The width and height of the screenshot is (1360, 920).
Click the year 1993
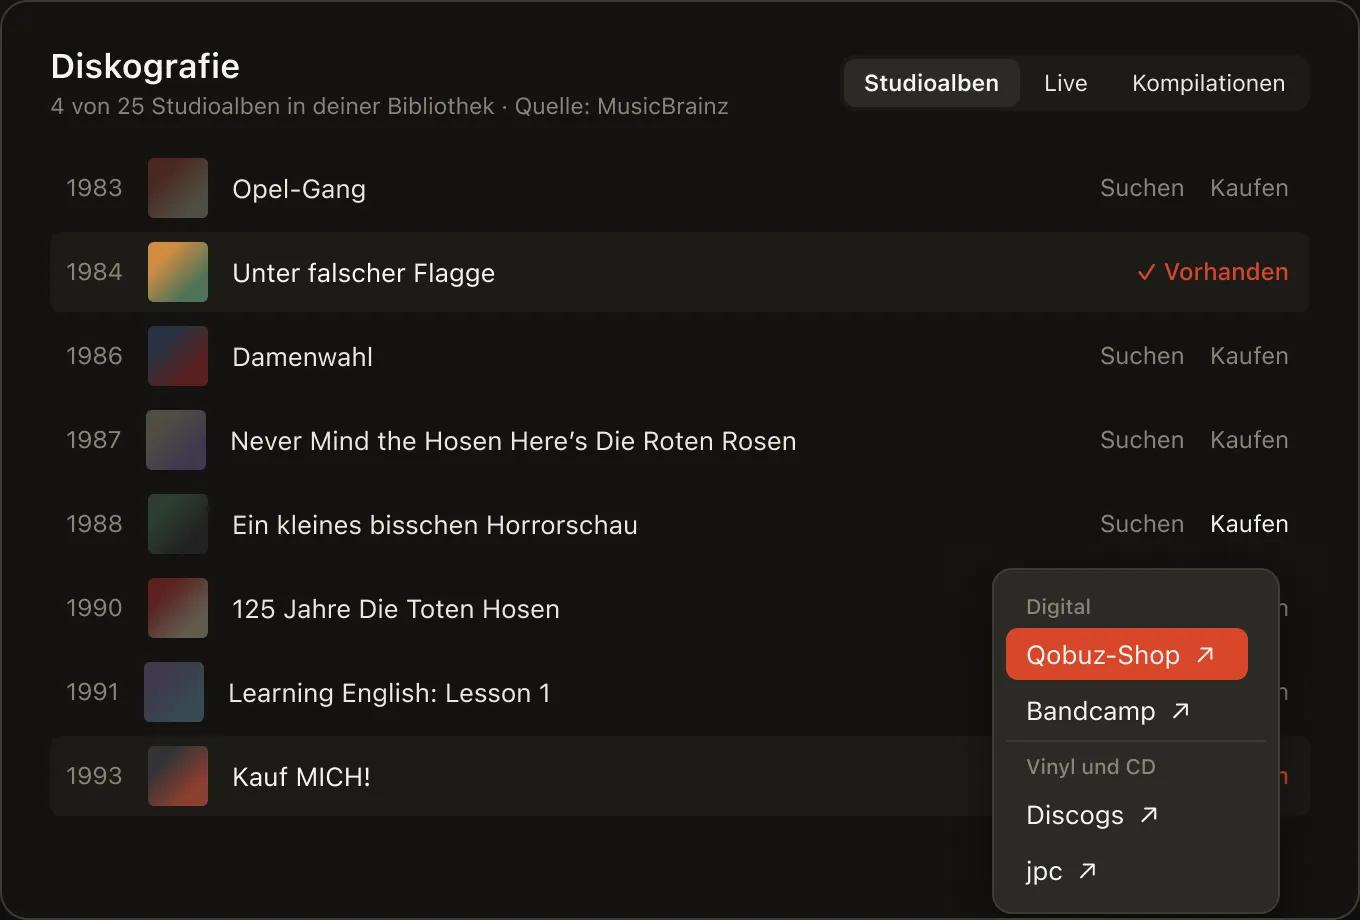(94, 776)
